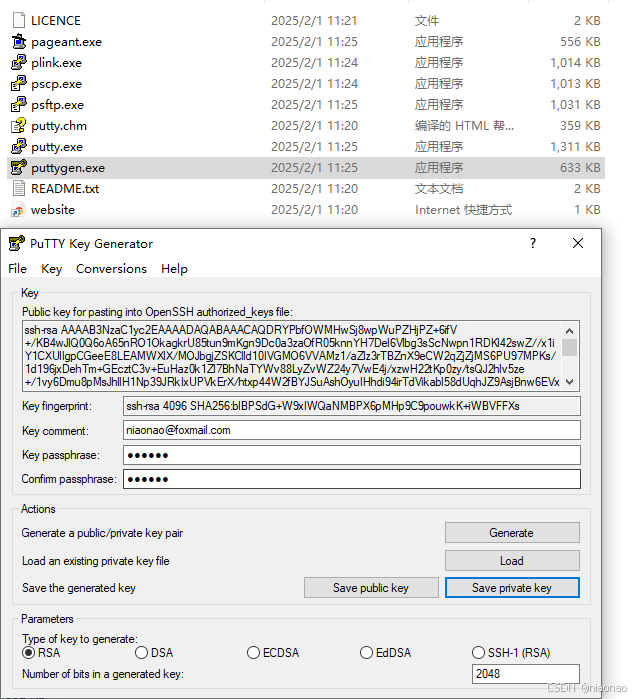Click the public key box scroll up arrow
634x699 pixels.
coord(569,331)
